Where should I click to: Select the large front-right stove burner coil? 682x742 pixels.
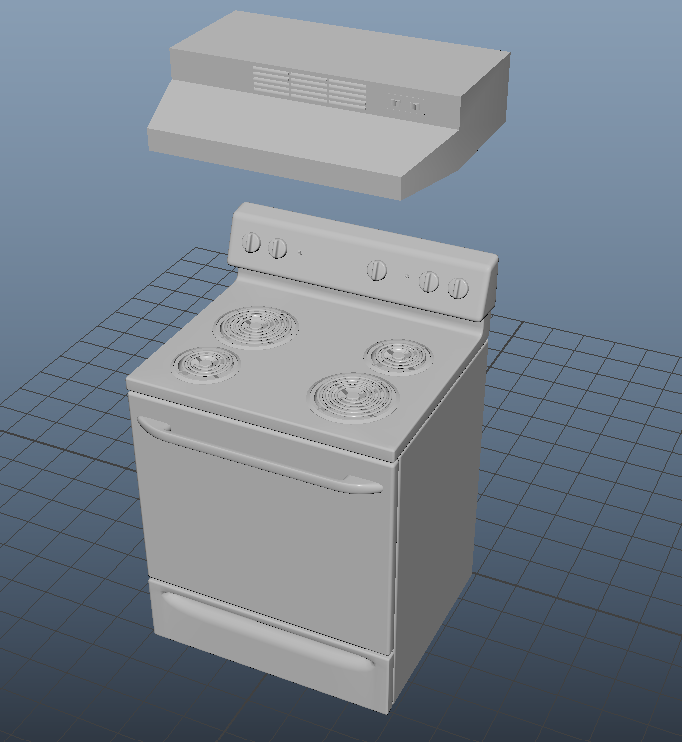[353, 397]
